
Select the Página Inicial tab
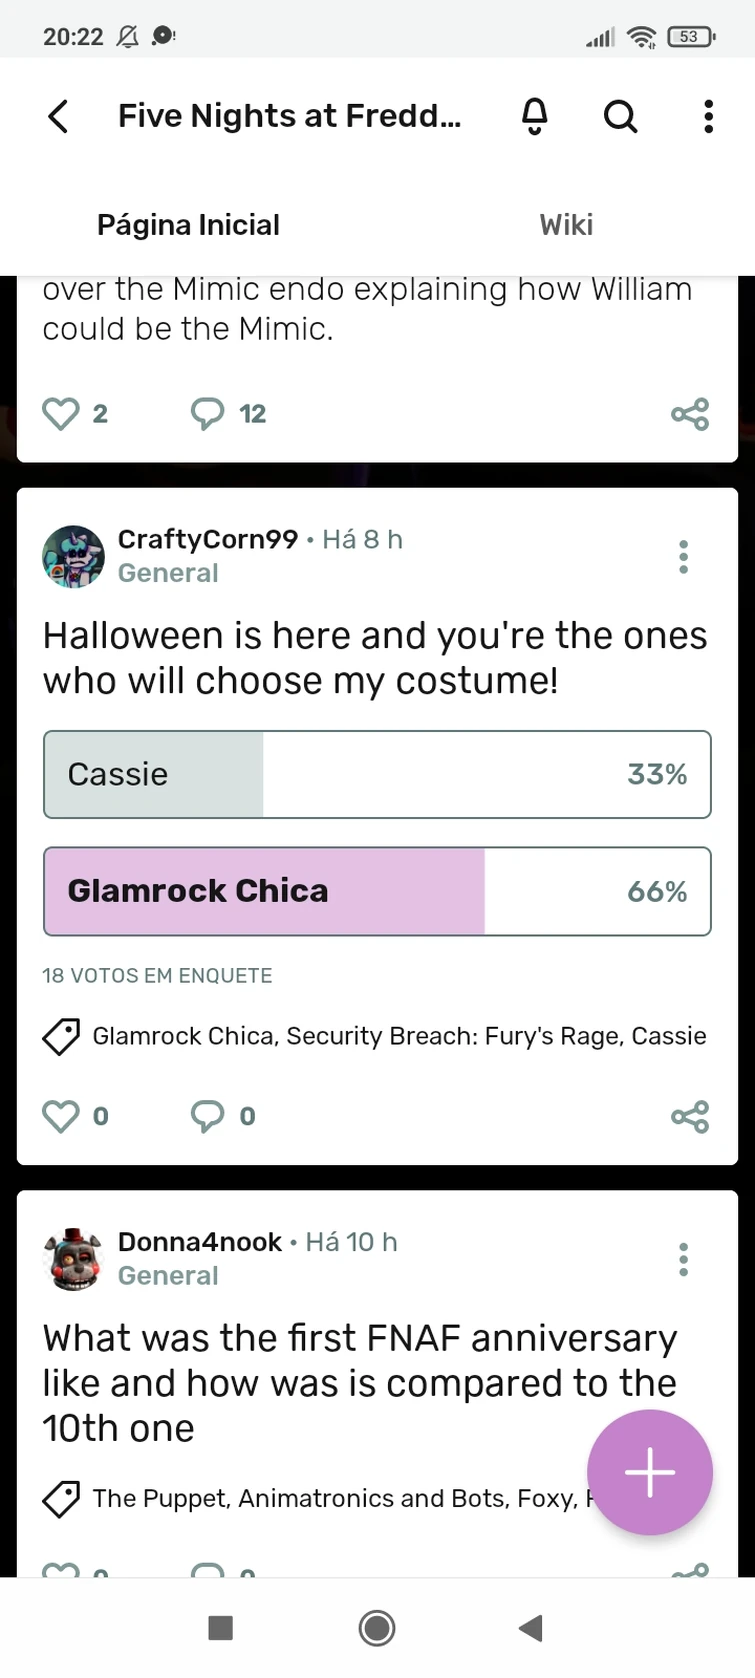[188, 224]
